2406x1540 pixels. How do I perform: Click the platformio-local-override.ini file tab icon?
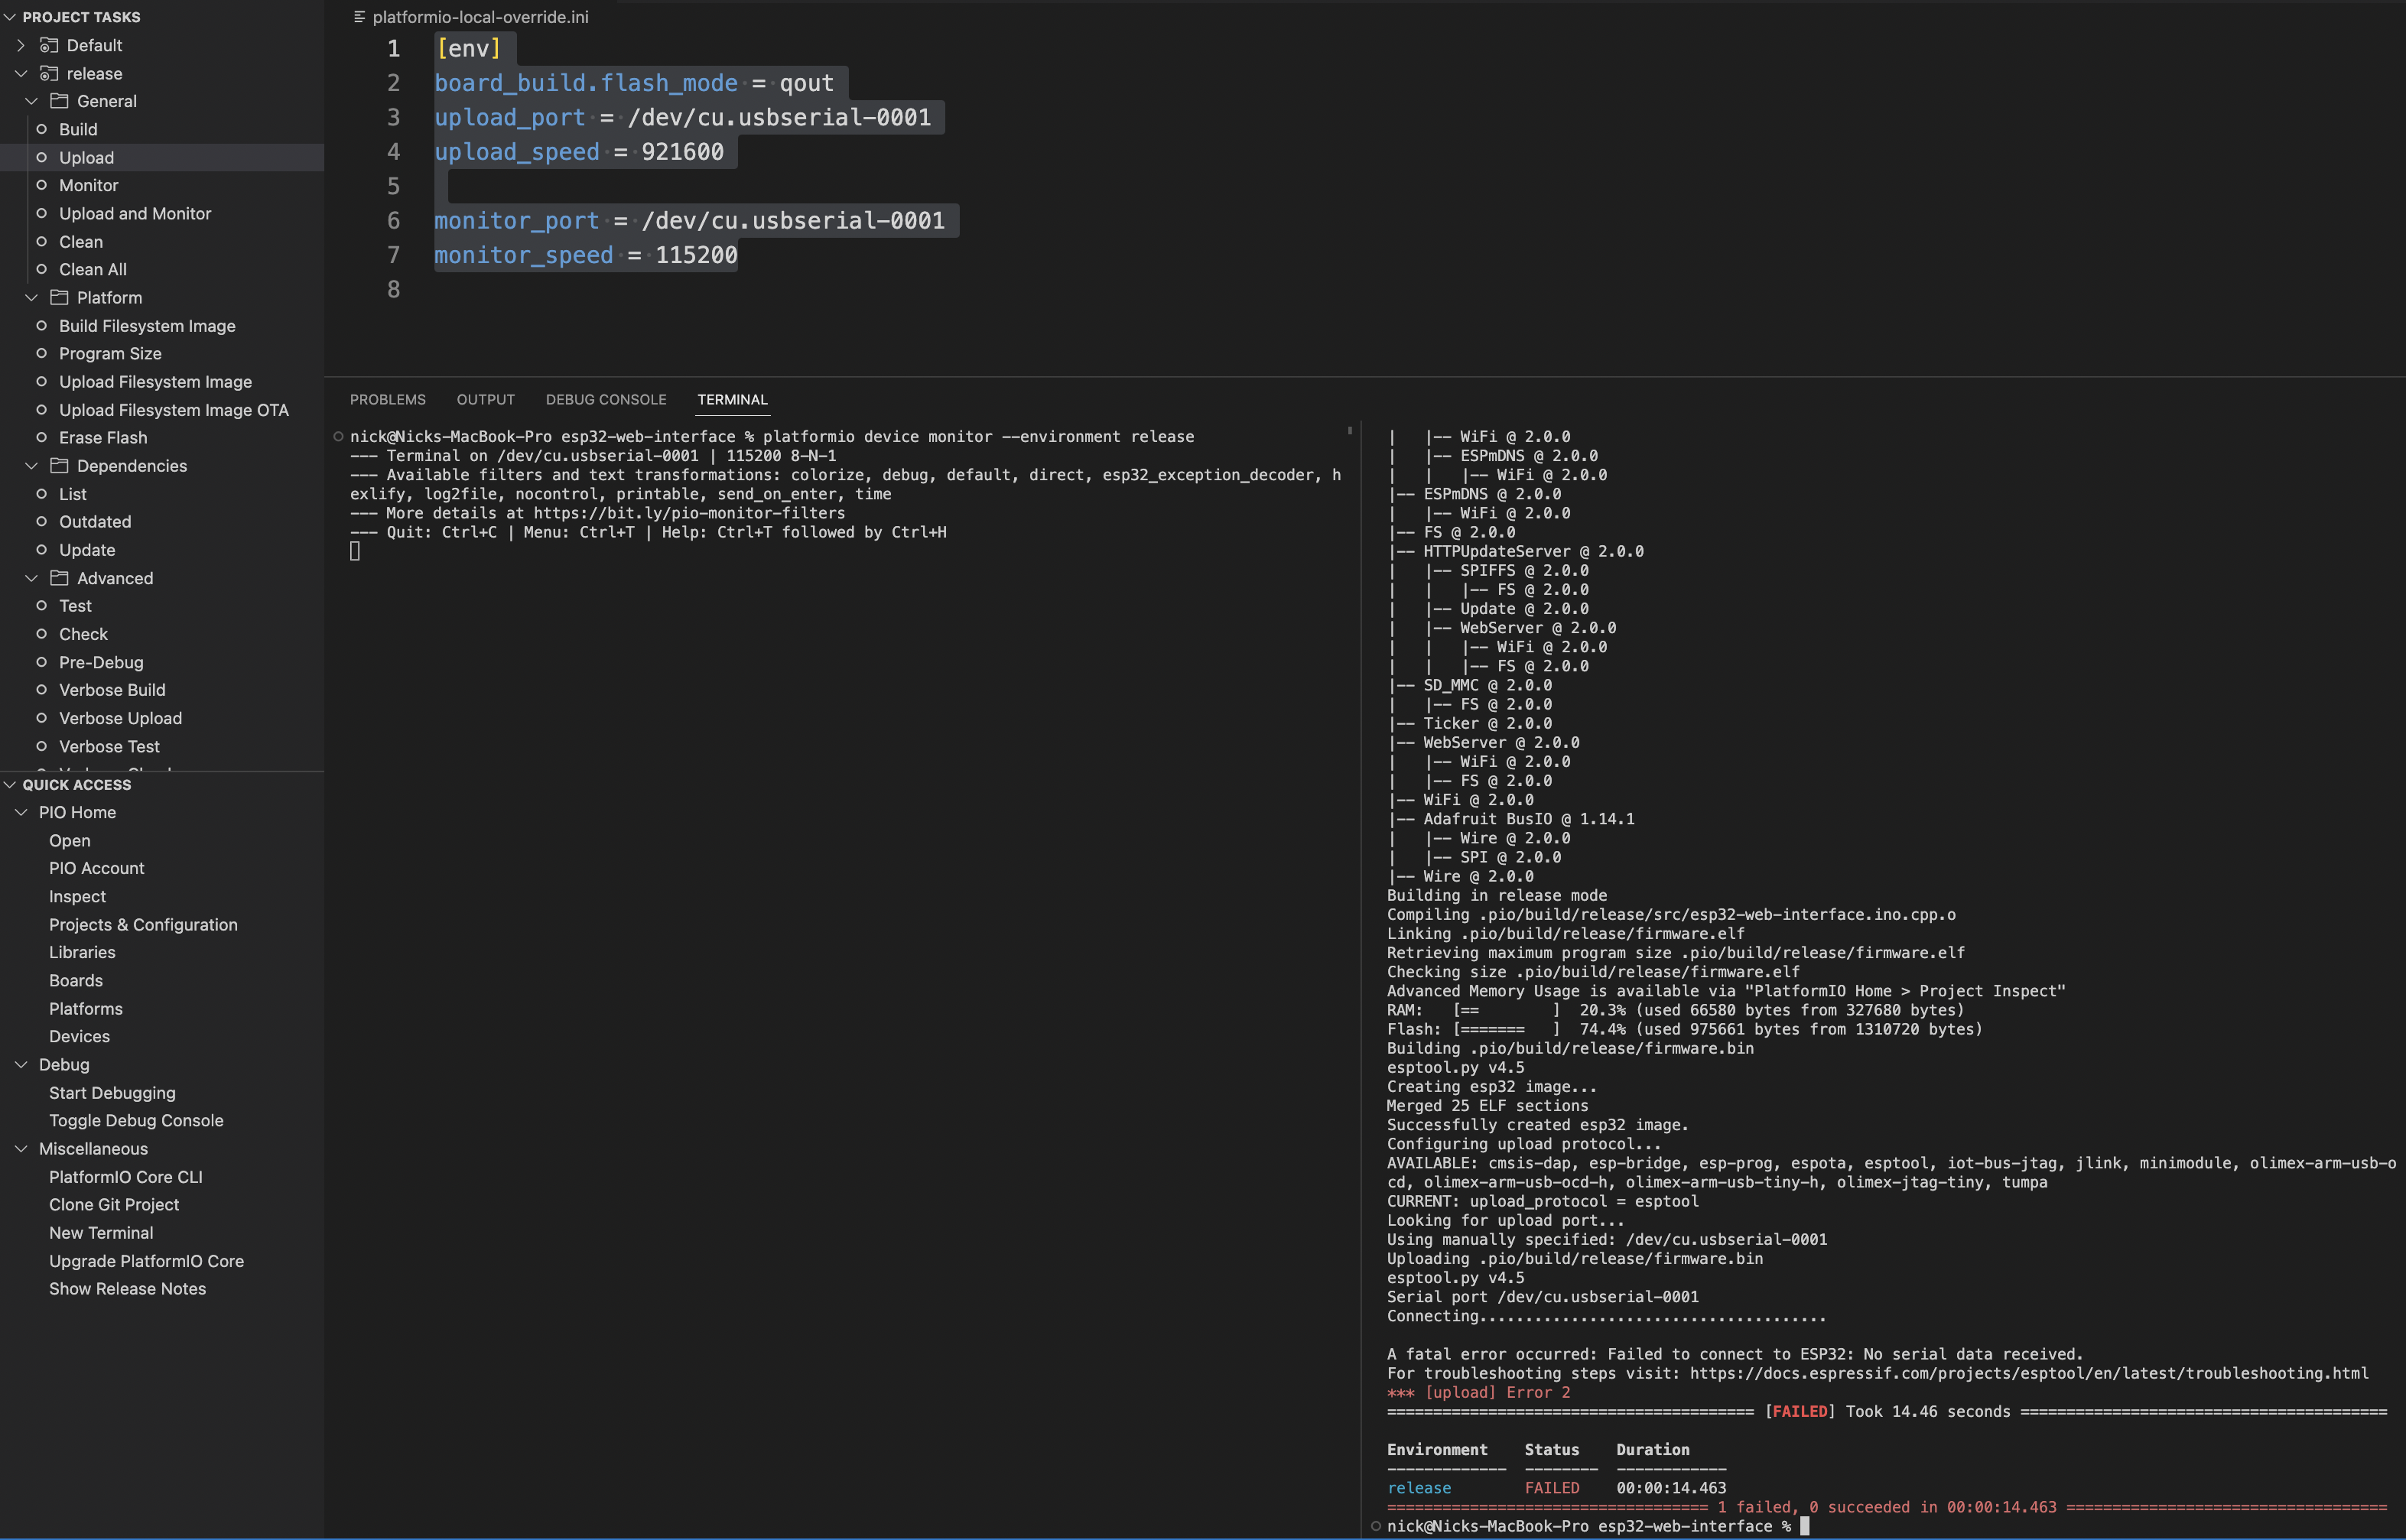point(359,17)
